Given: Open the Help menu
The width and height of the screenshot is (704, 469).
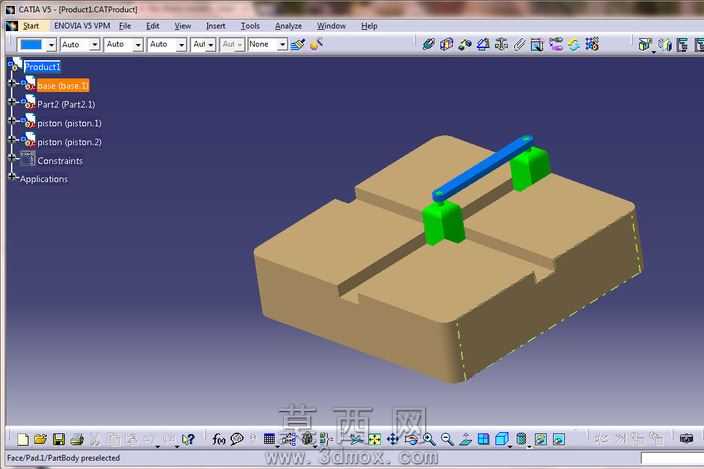Looking at the screenshot, I should pos(369,26).
